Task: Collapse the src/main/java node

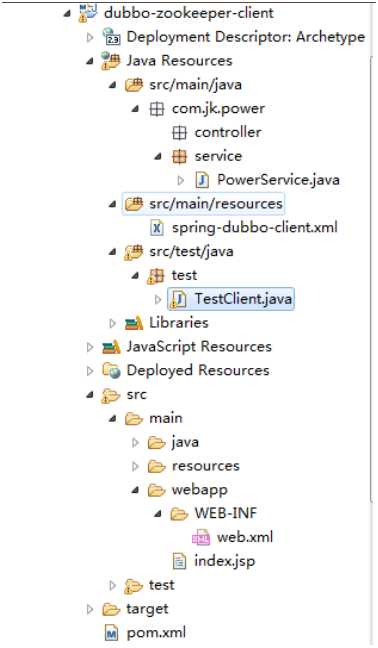Action: (112, 86)
